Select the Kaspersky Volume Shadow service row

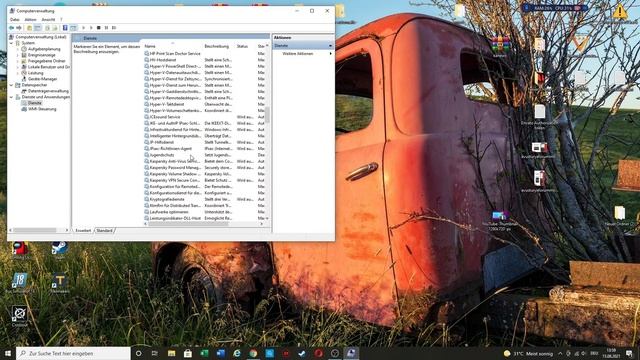tap(204, 174)
